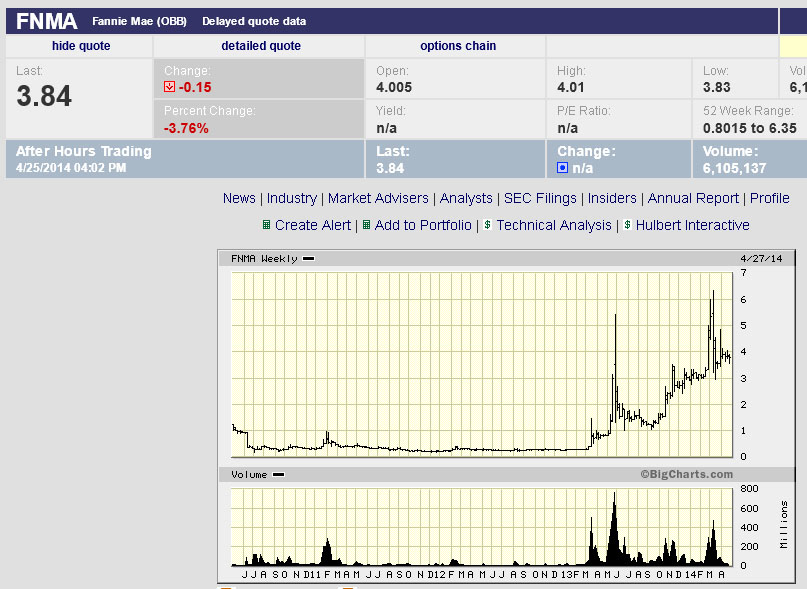The width and height of the screenshot is (807, 589).
Task: Open the Technical Analysis link
Action: [554, 225]
